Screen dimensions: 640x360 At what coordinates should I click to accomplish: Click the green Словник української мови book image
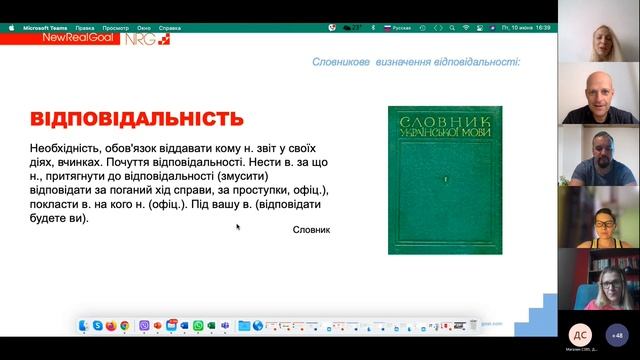coord(445,180)
